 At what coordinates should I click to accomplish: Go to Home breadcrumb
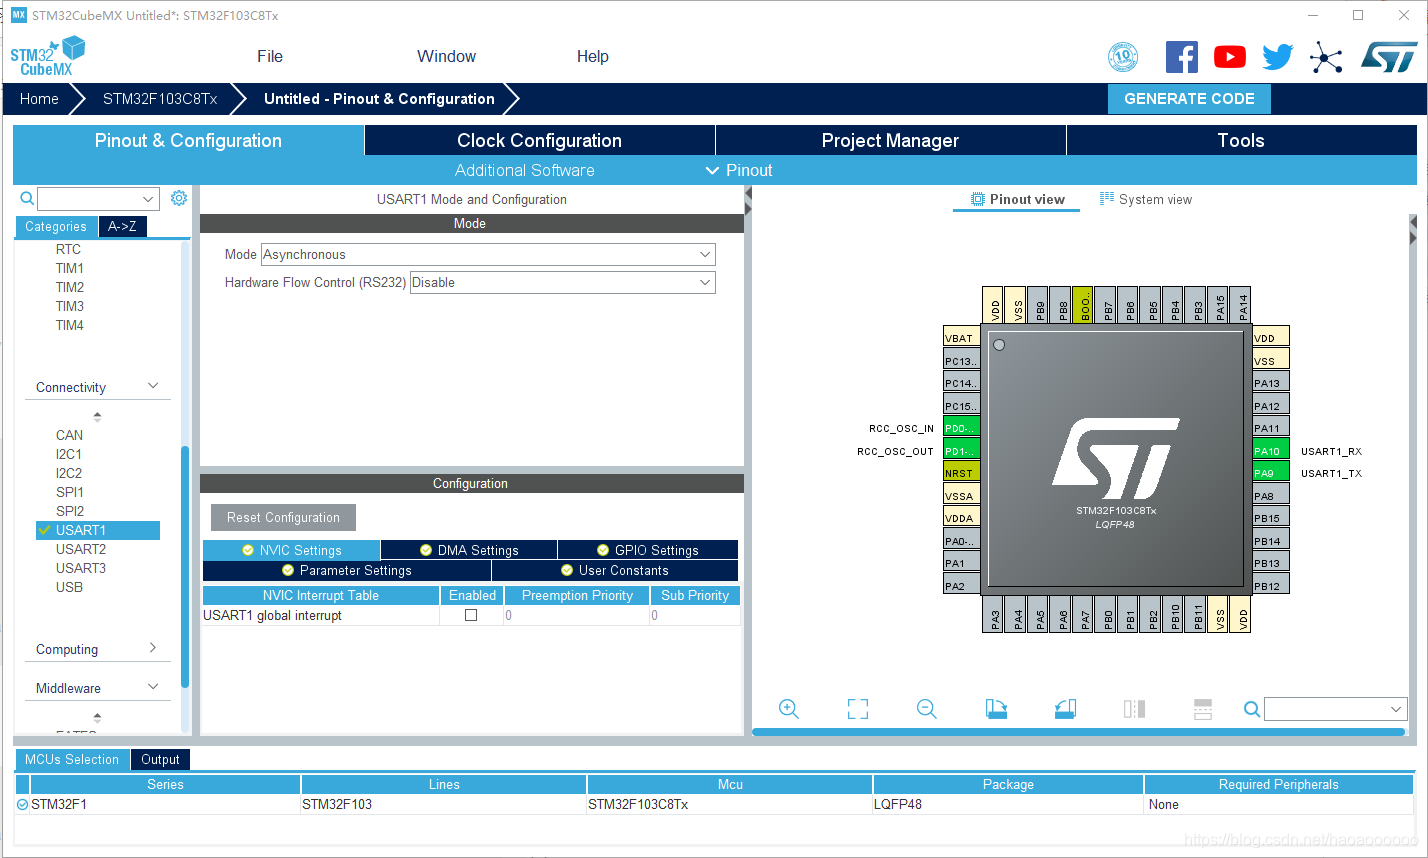tap(39, 99)
